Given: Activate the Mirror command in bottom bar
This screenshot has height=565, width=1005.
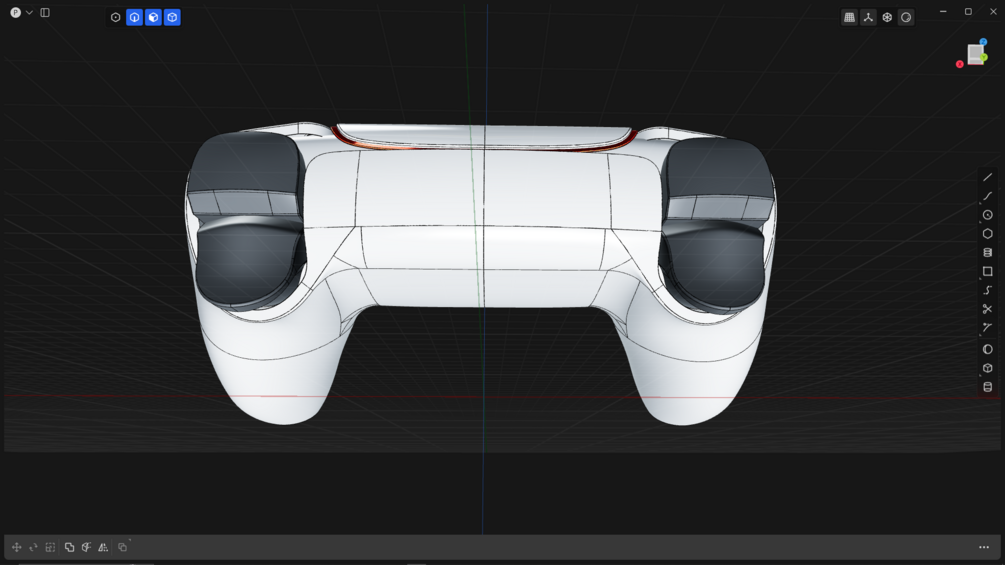Looking at the screenshot, I should click(103, 547).
